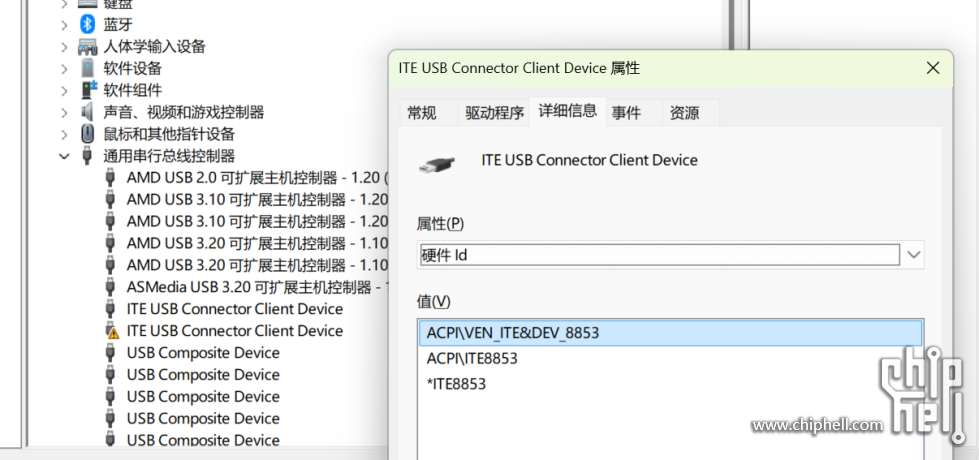Select the 声音、视频和游戏控制器 label
The image size is (979, 460).
click(x=184, y=112)
